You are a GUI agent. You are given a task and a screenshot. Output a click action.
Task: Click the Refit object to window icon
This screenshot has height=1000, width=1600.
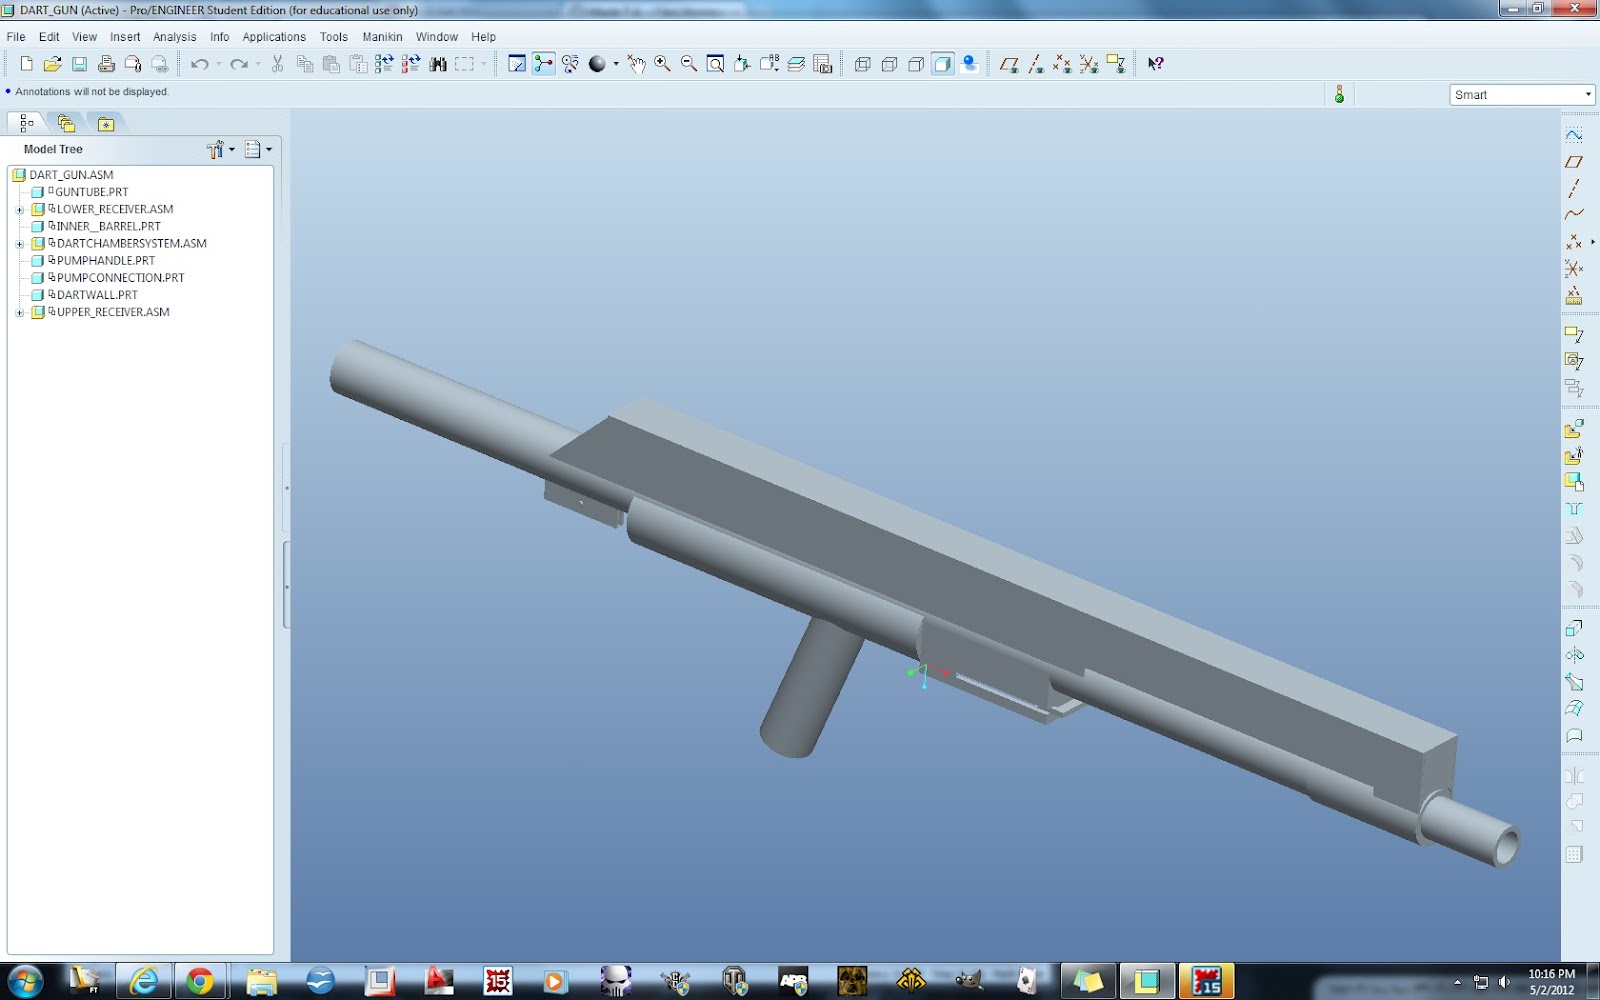tap(714, 63)
